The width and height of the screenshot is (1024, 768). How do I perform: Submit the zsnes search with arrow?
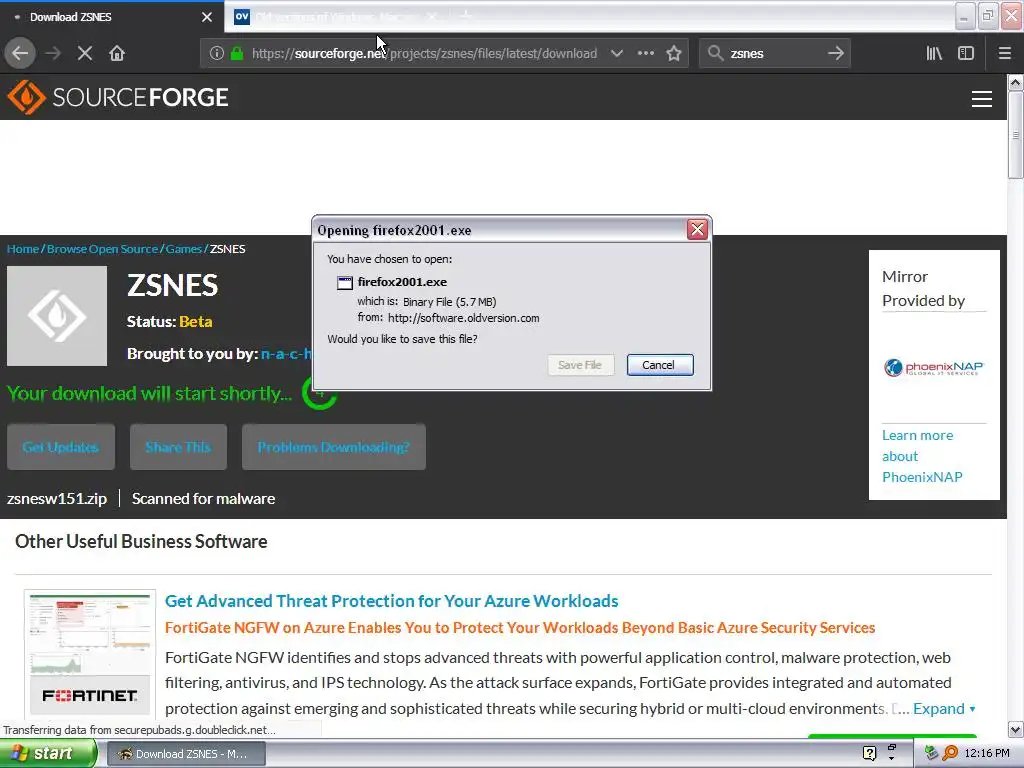click(x=836, y=53)
